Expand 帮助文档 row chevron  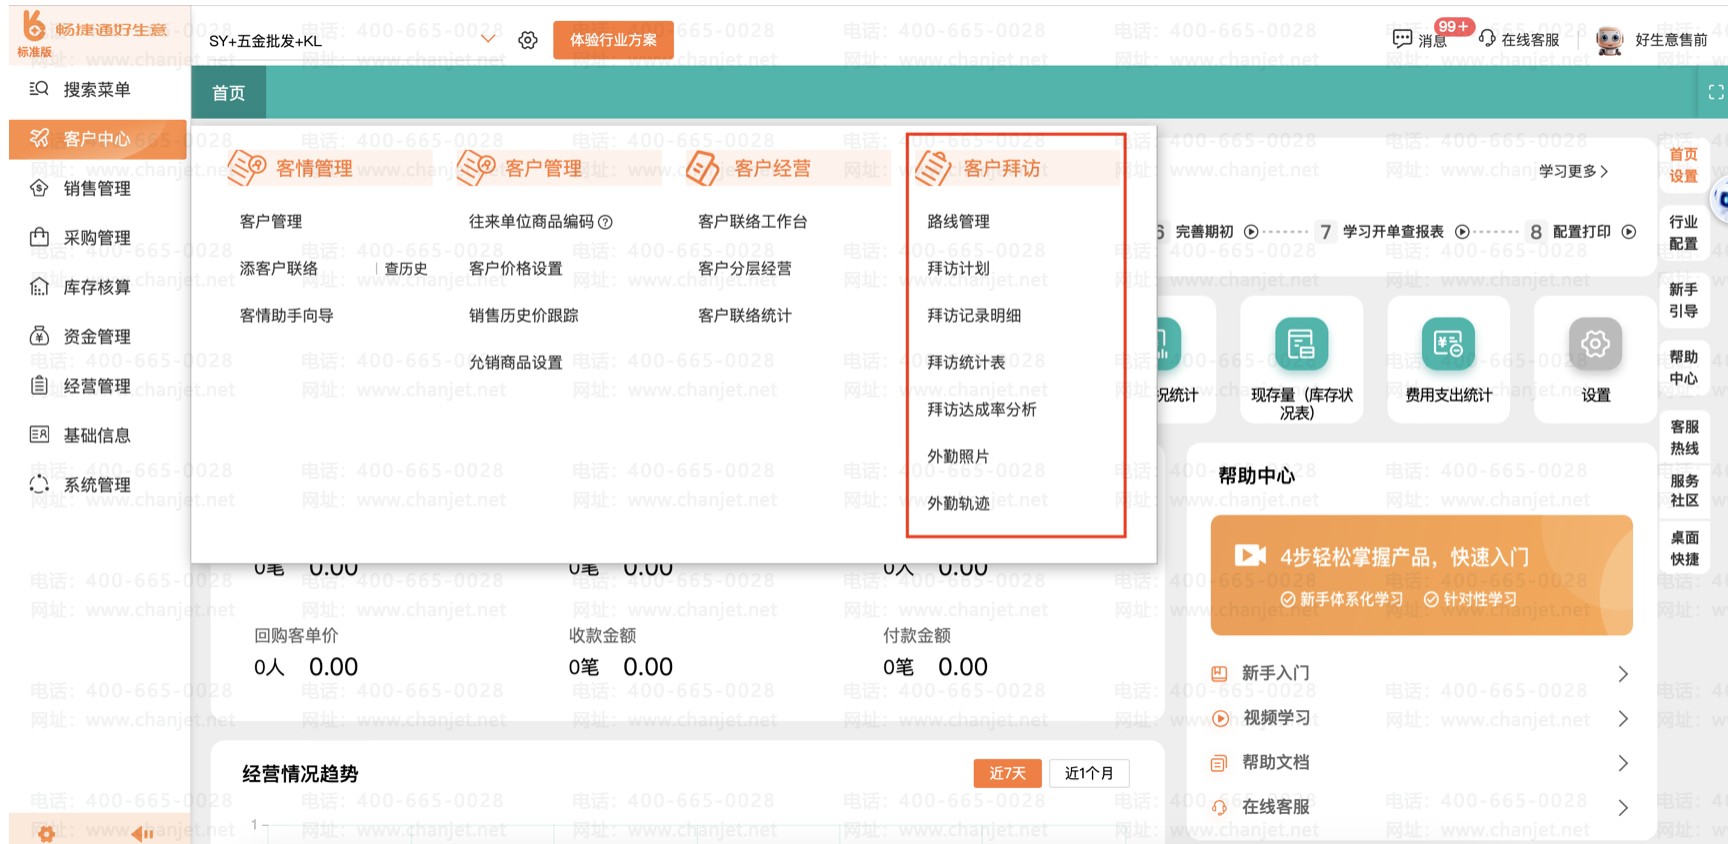(x=1623, y=763)
